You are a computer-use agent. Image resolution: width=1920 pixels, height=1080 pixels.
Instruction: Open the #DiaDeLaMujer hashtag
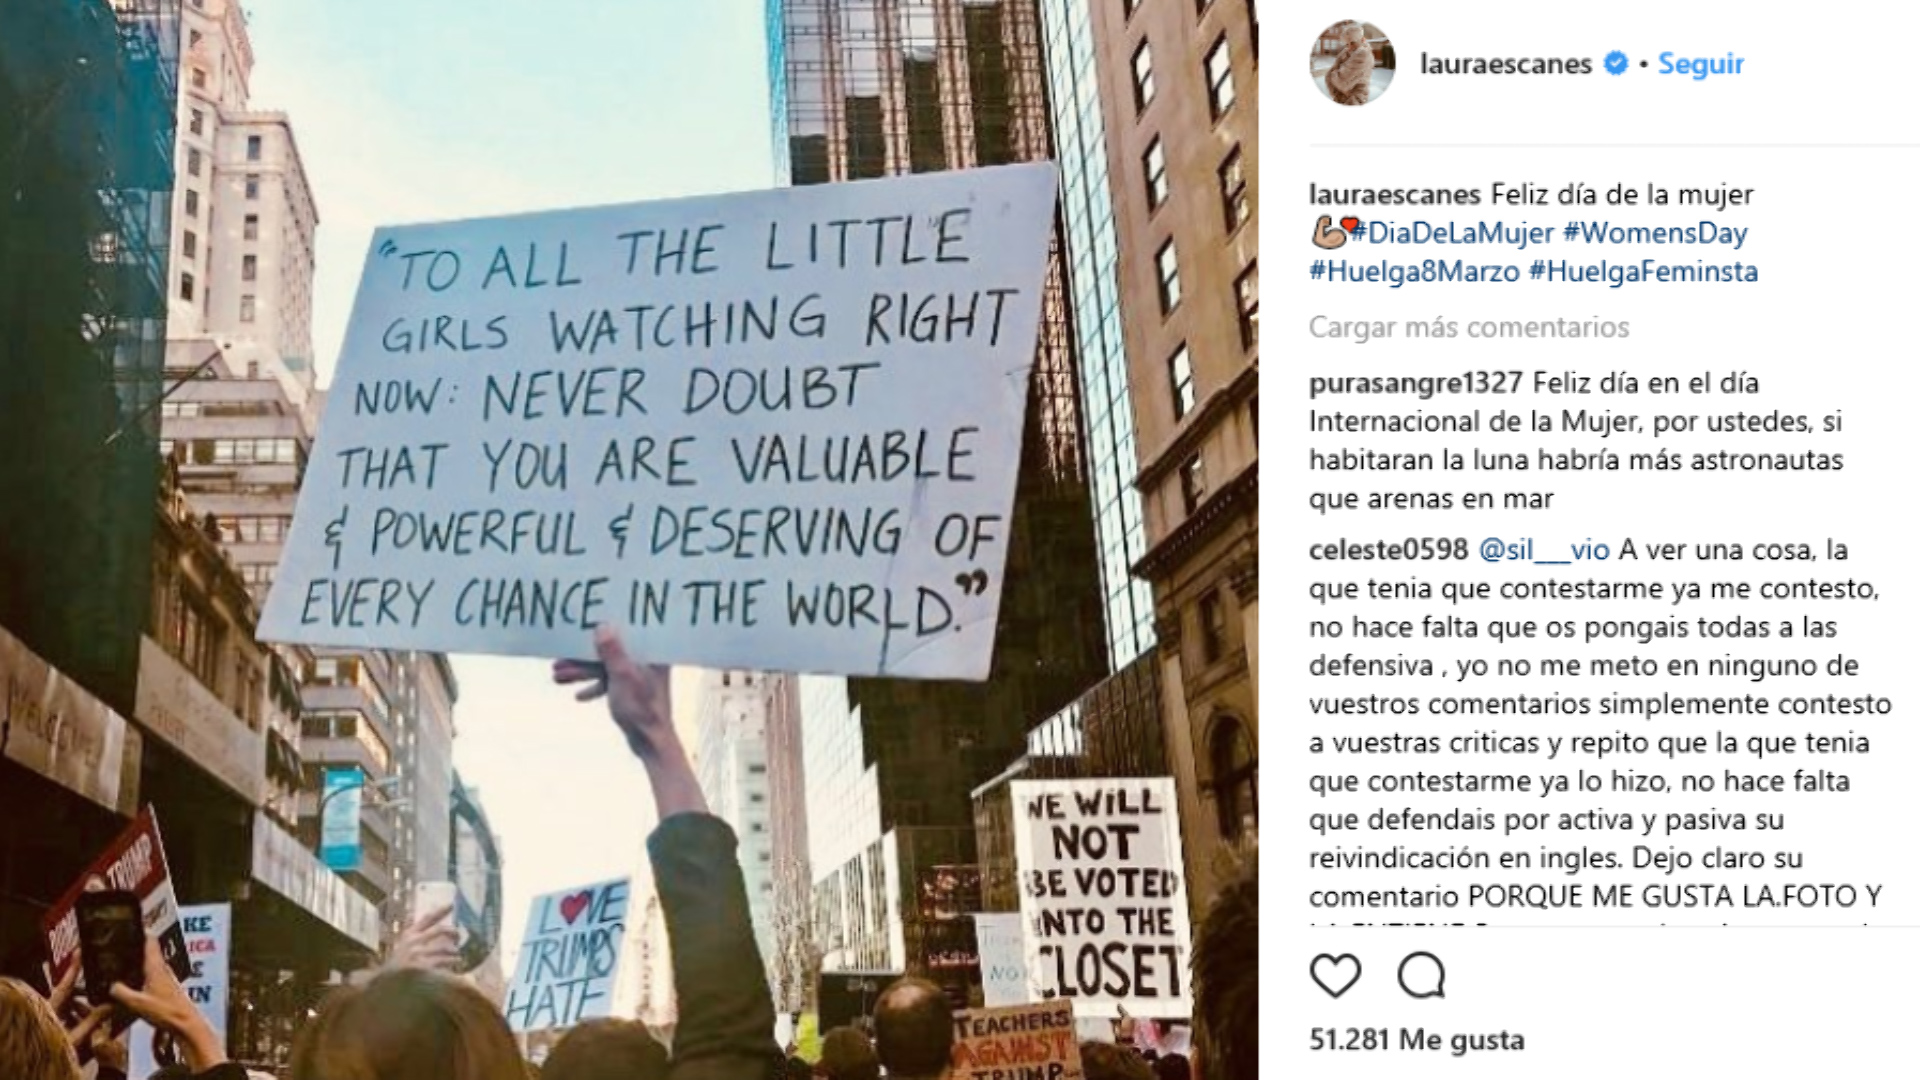point(1452,233)
